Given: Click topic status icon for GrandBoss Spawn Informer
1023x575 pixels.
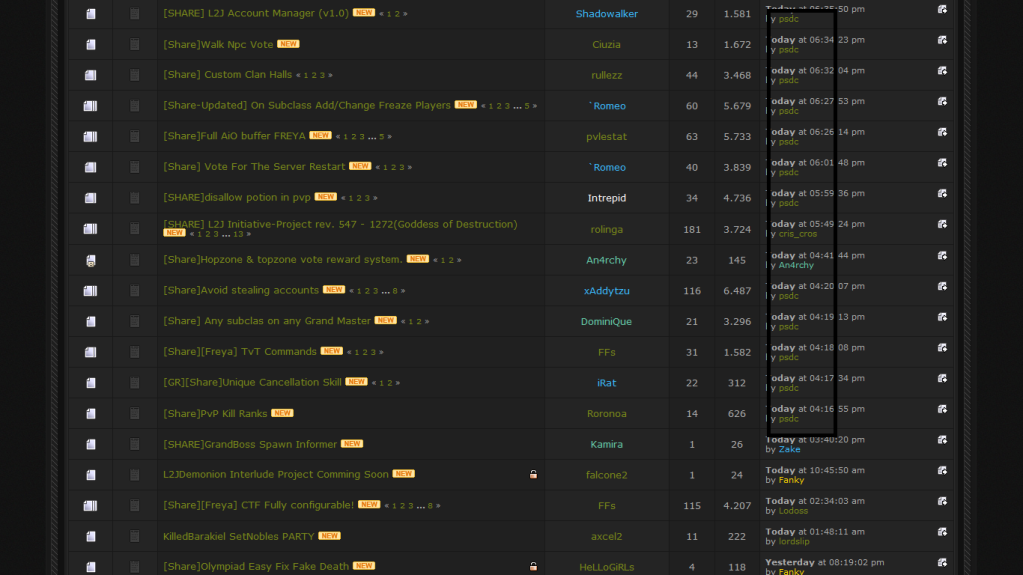Looking at the screenshot, I should pyautogui.click(x=91, y=444).
